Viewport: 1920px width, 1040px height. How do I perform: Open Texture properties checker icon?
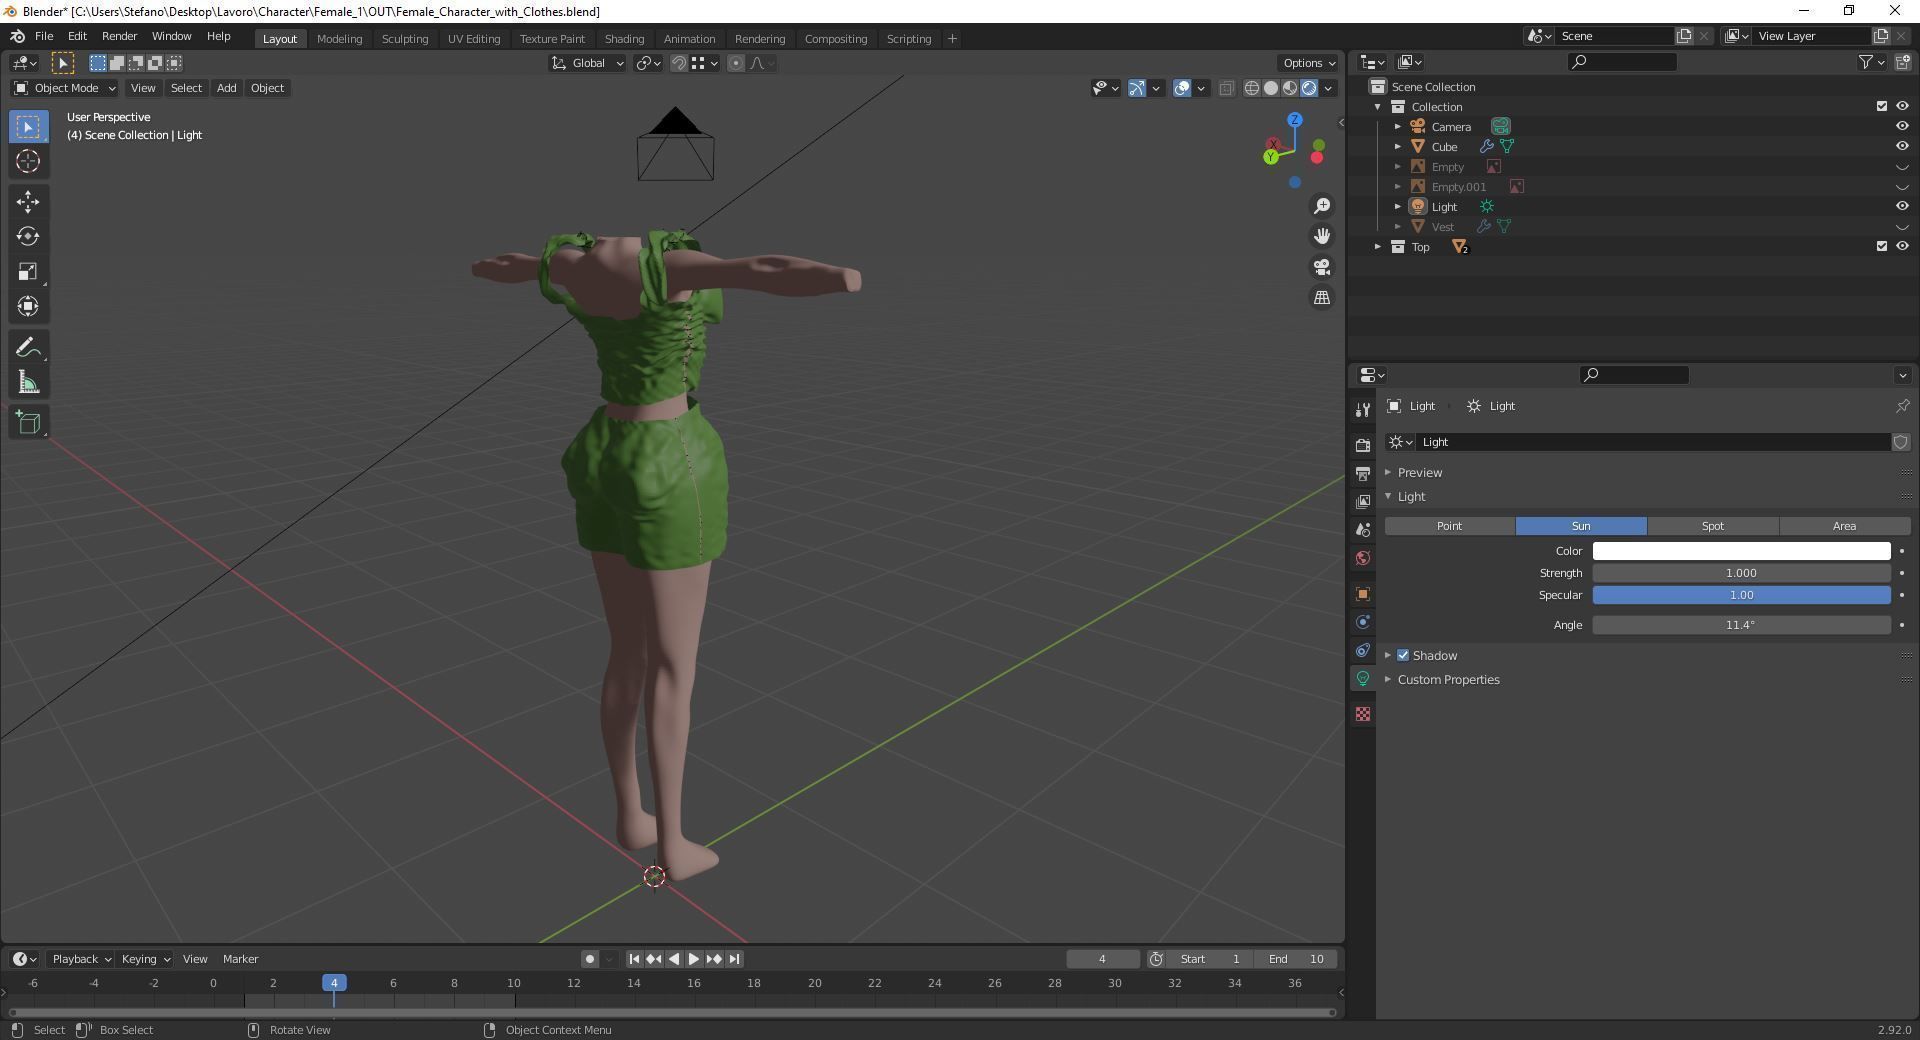point(1362,714)
